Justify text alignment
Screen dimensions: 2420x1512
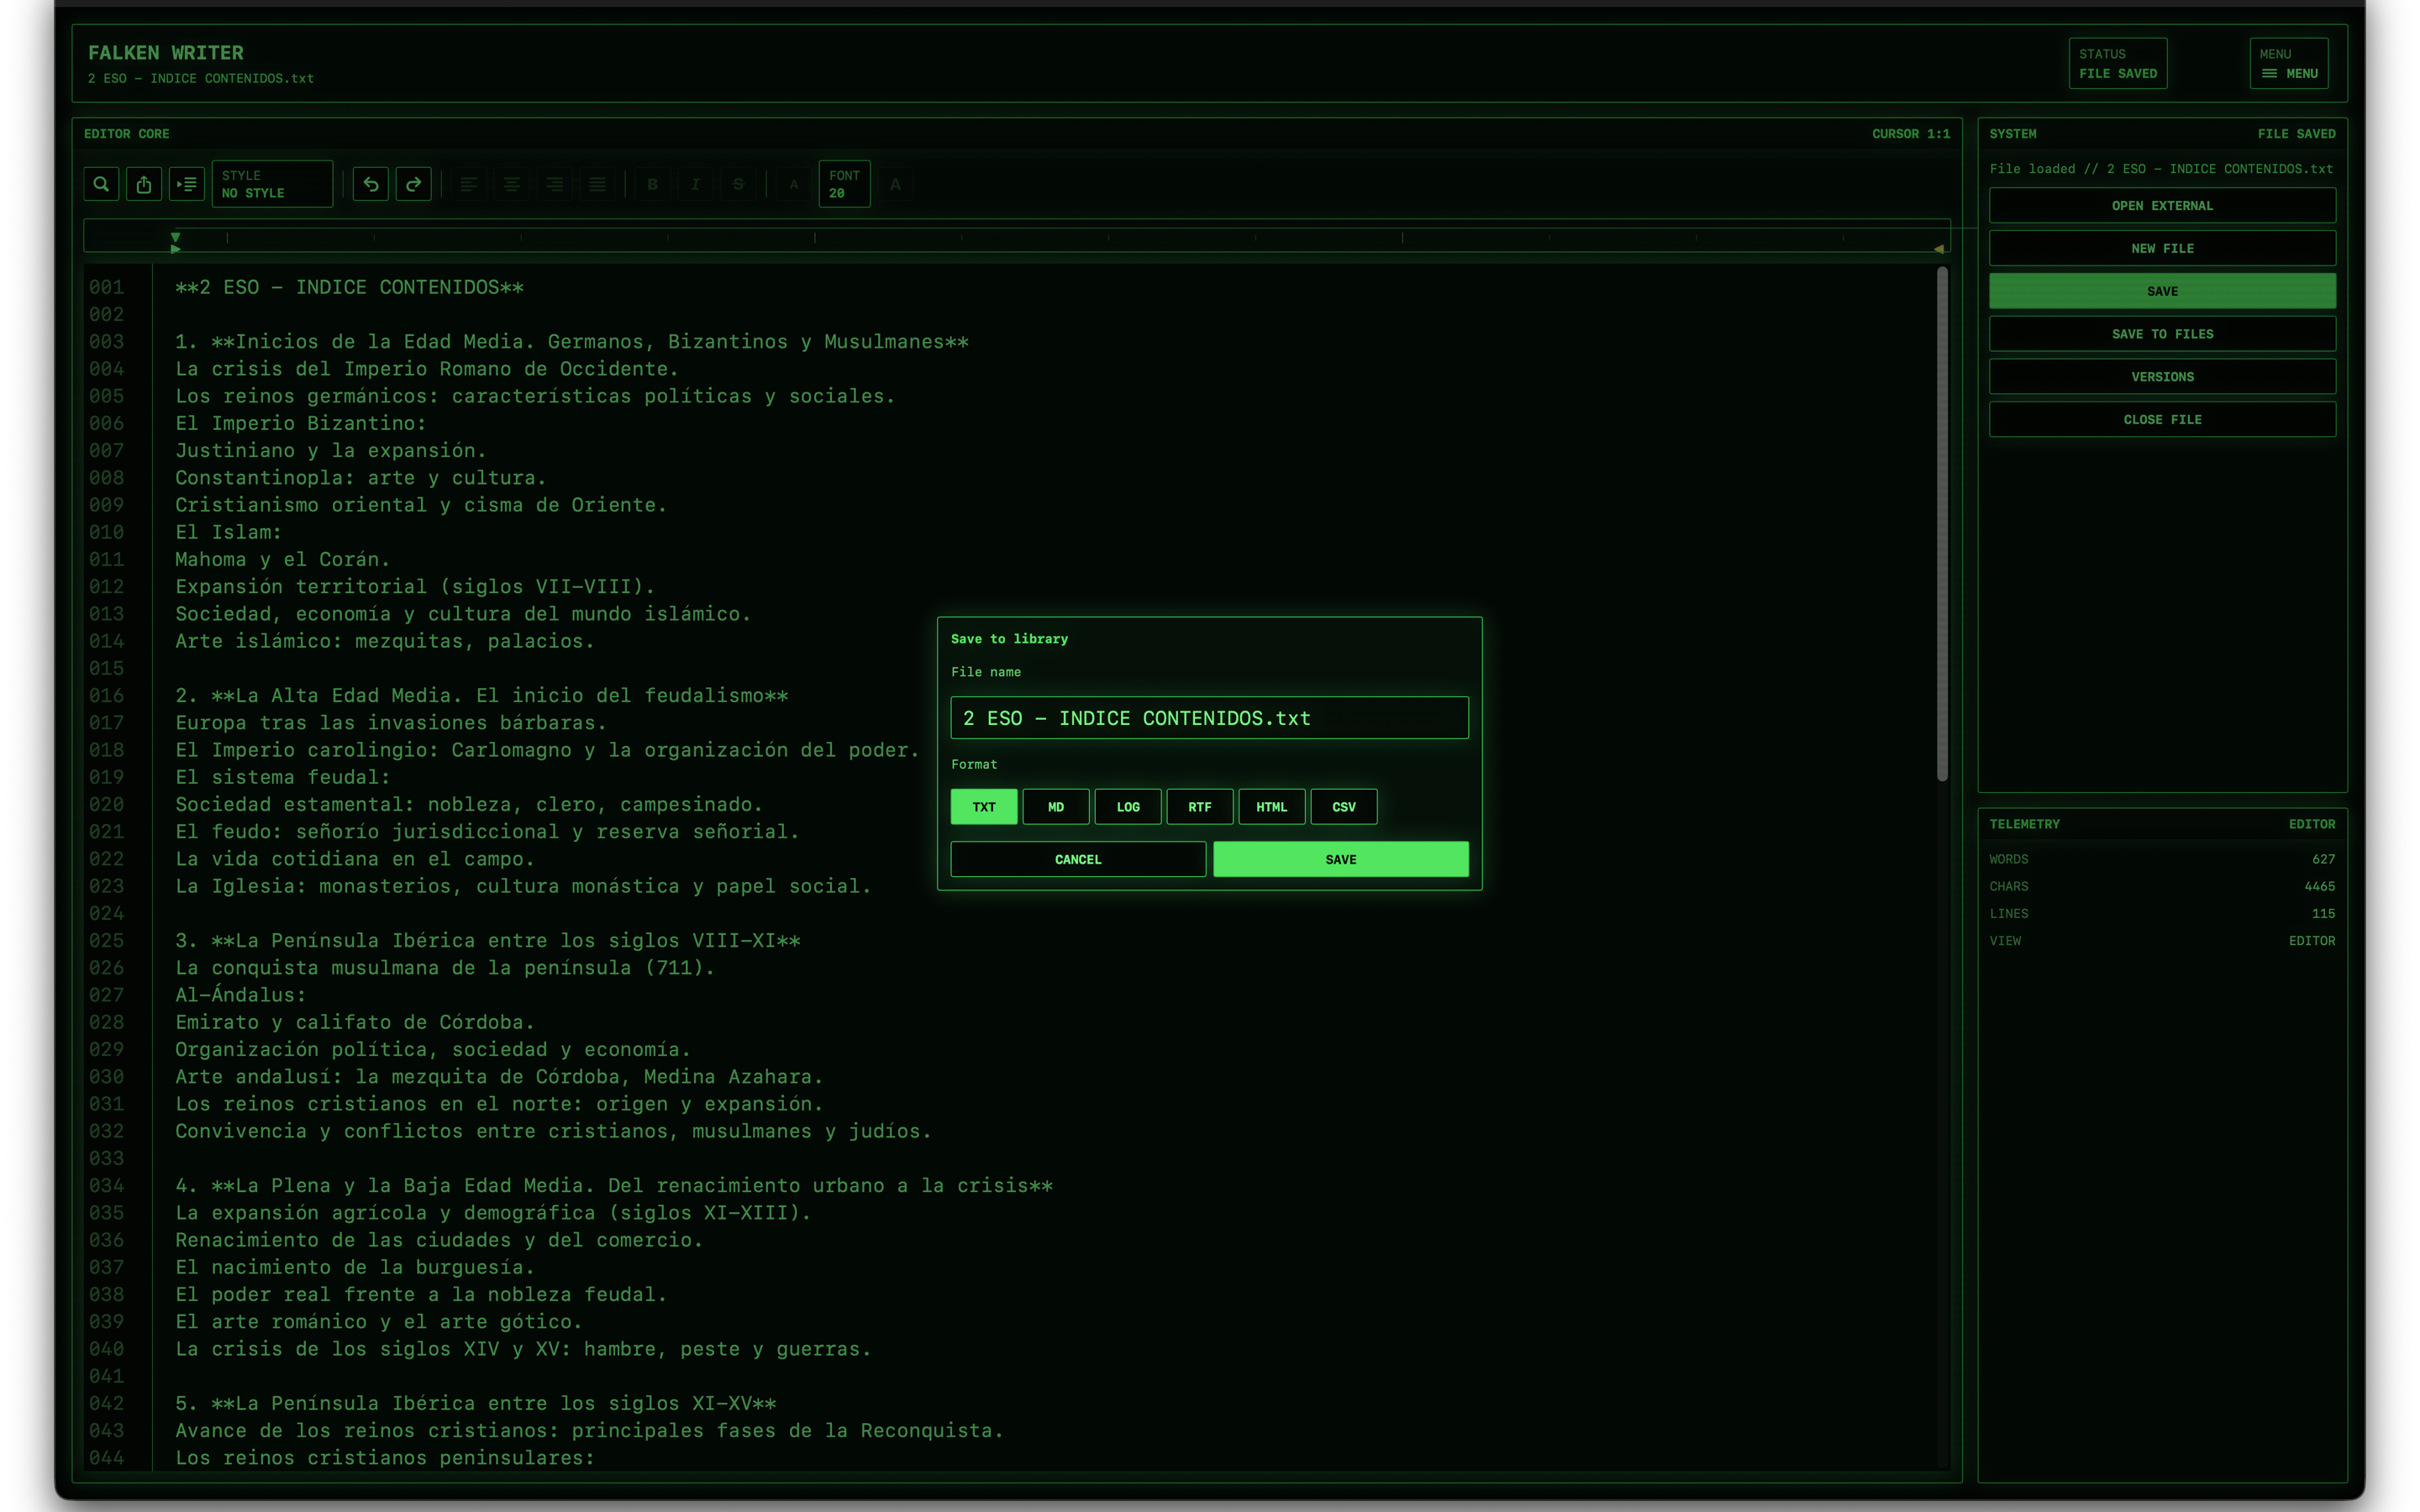[598, 184]
